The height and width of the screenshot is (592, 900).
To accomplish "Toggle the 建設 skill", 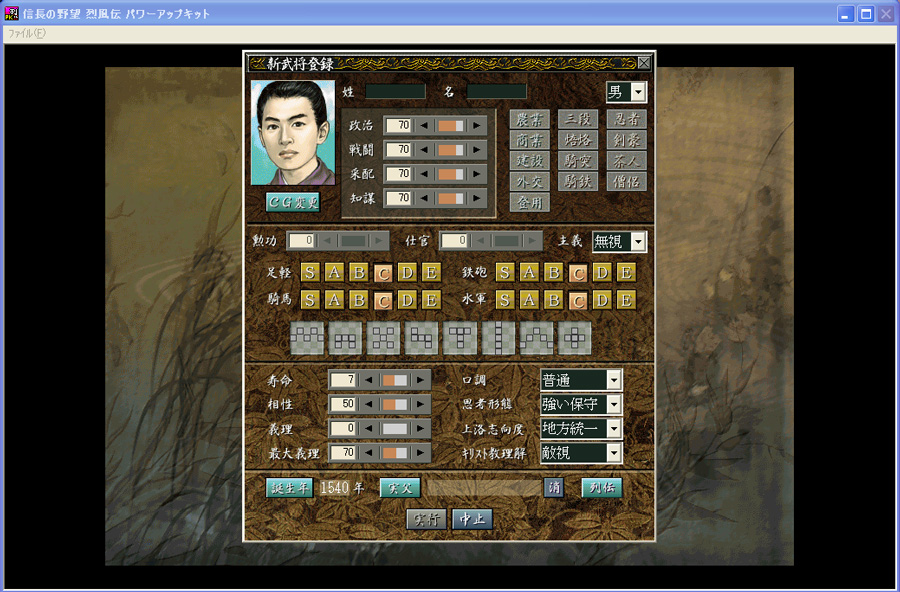I will [529, 161].
